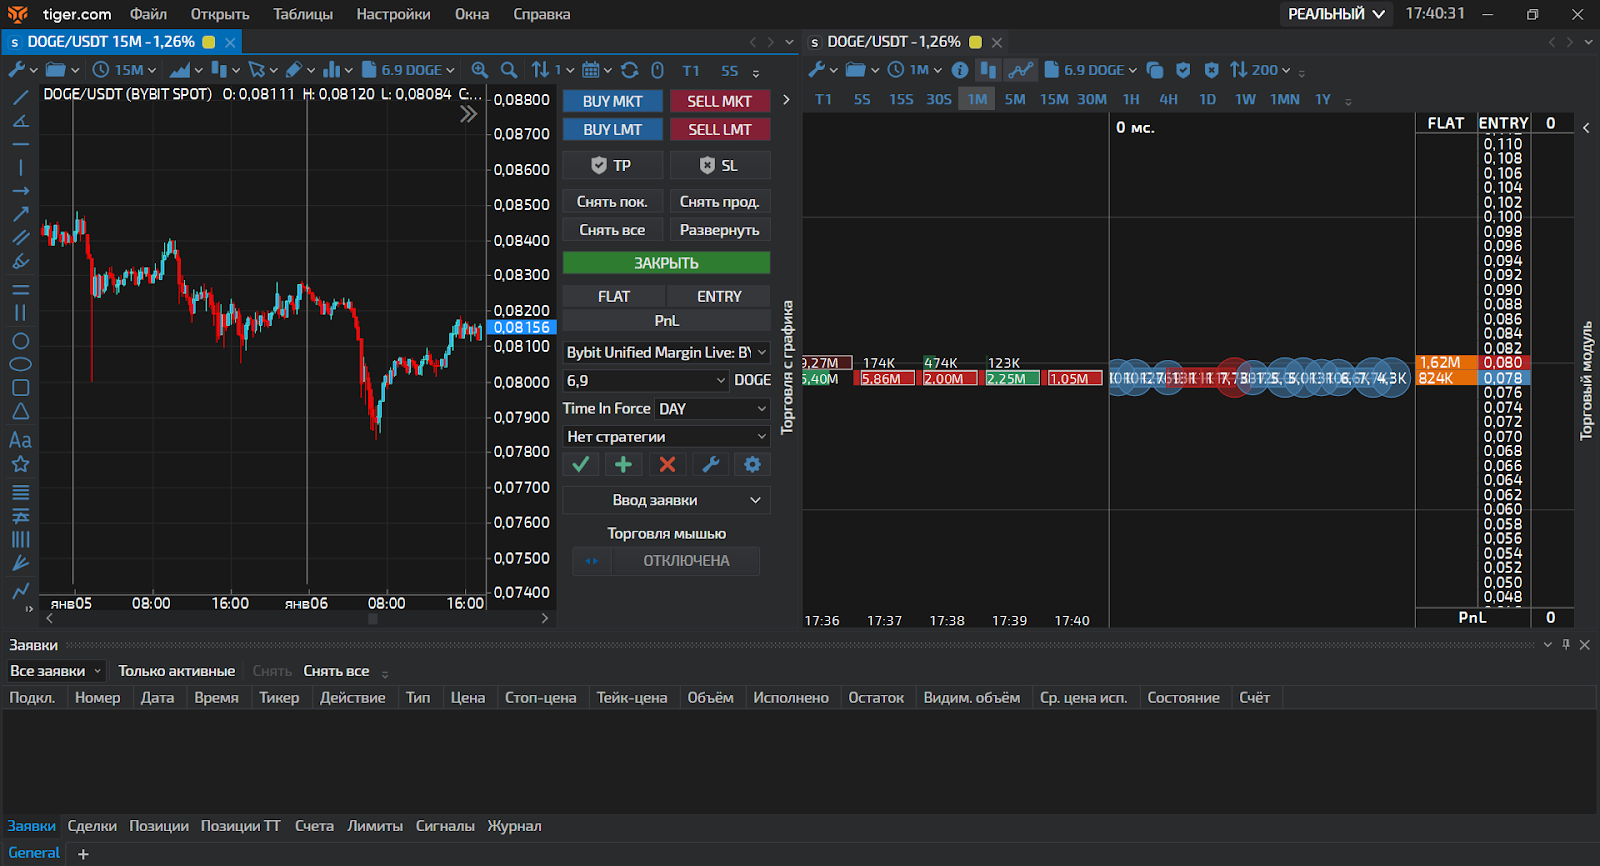Choose the triangle shape tool
Screen dimensions: 1600x866
[20, 412]
